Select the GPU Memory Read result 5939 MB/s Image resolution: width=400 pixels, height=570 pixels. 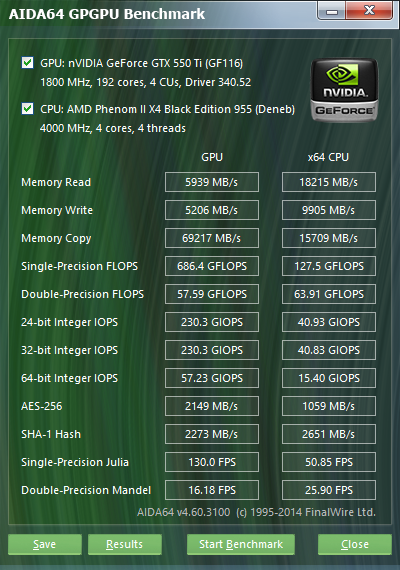pos(212,182)
